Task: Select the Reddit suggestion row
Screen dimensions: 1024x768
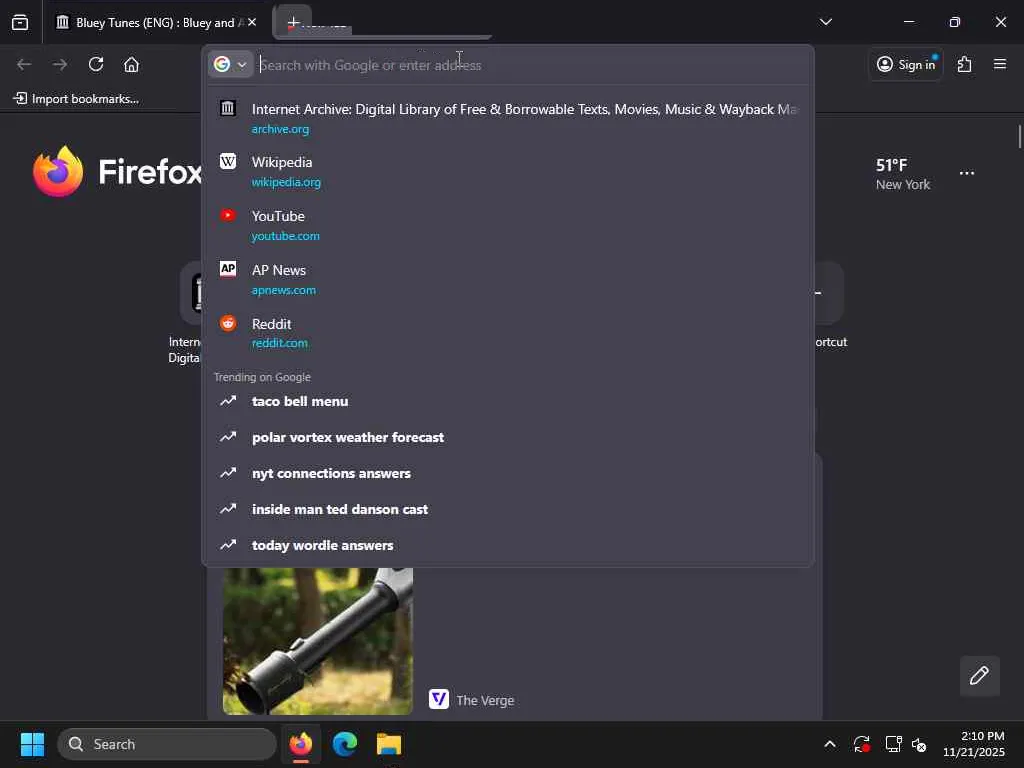Action: coord(508,333)
